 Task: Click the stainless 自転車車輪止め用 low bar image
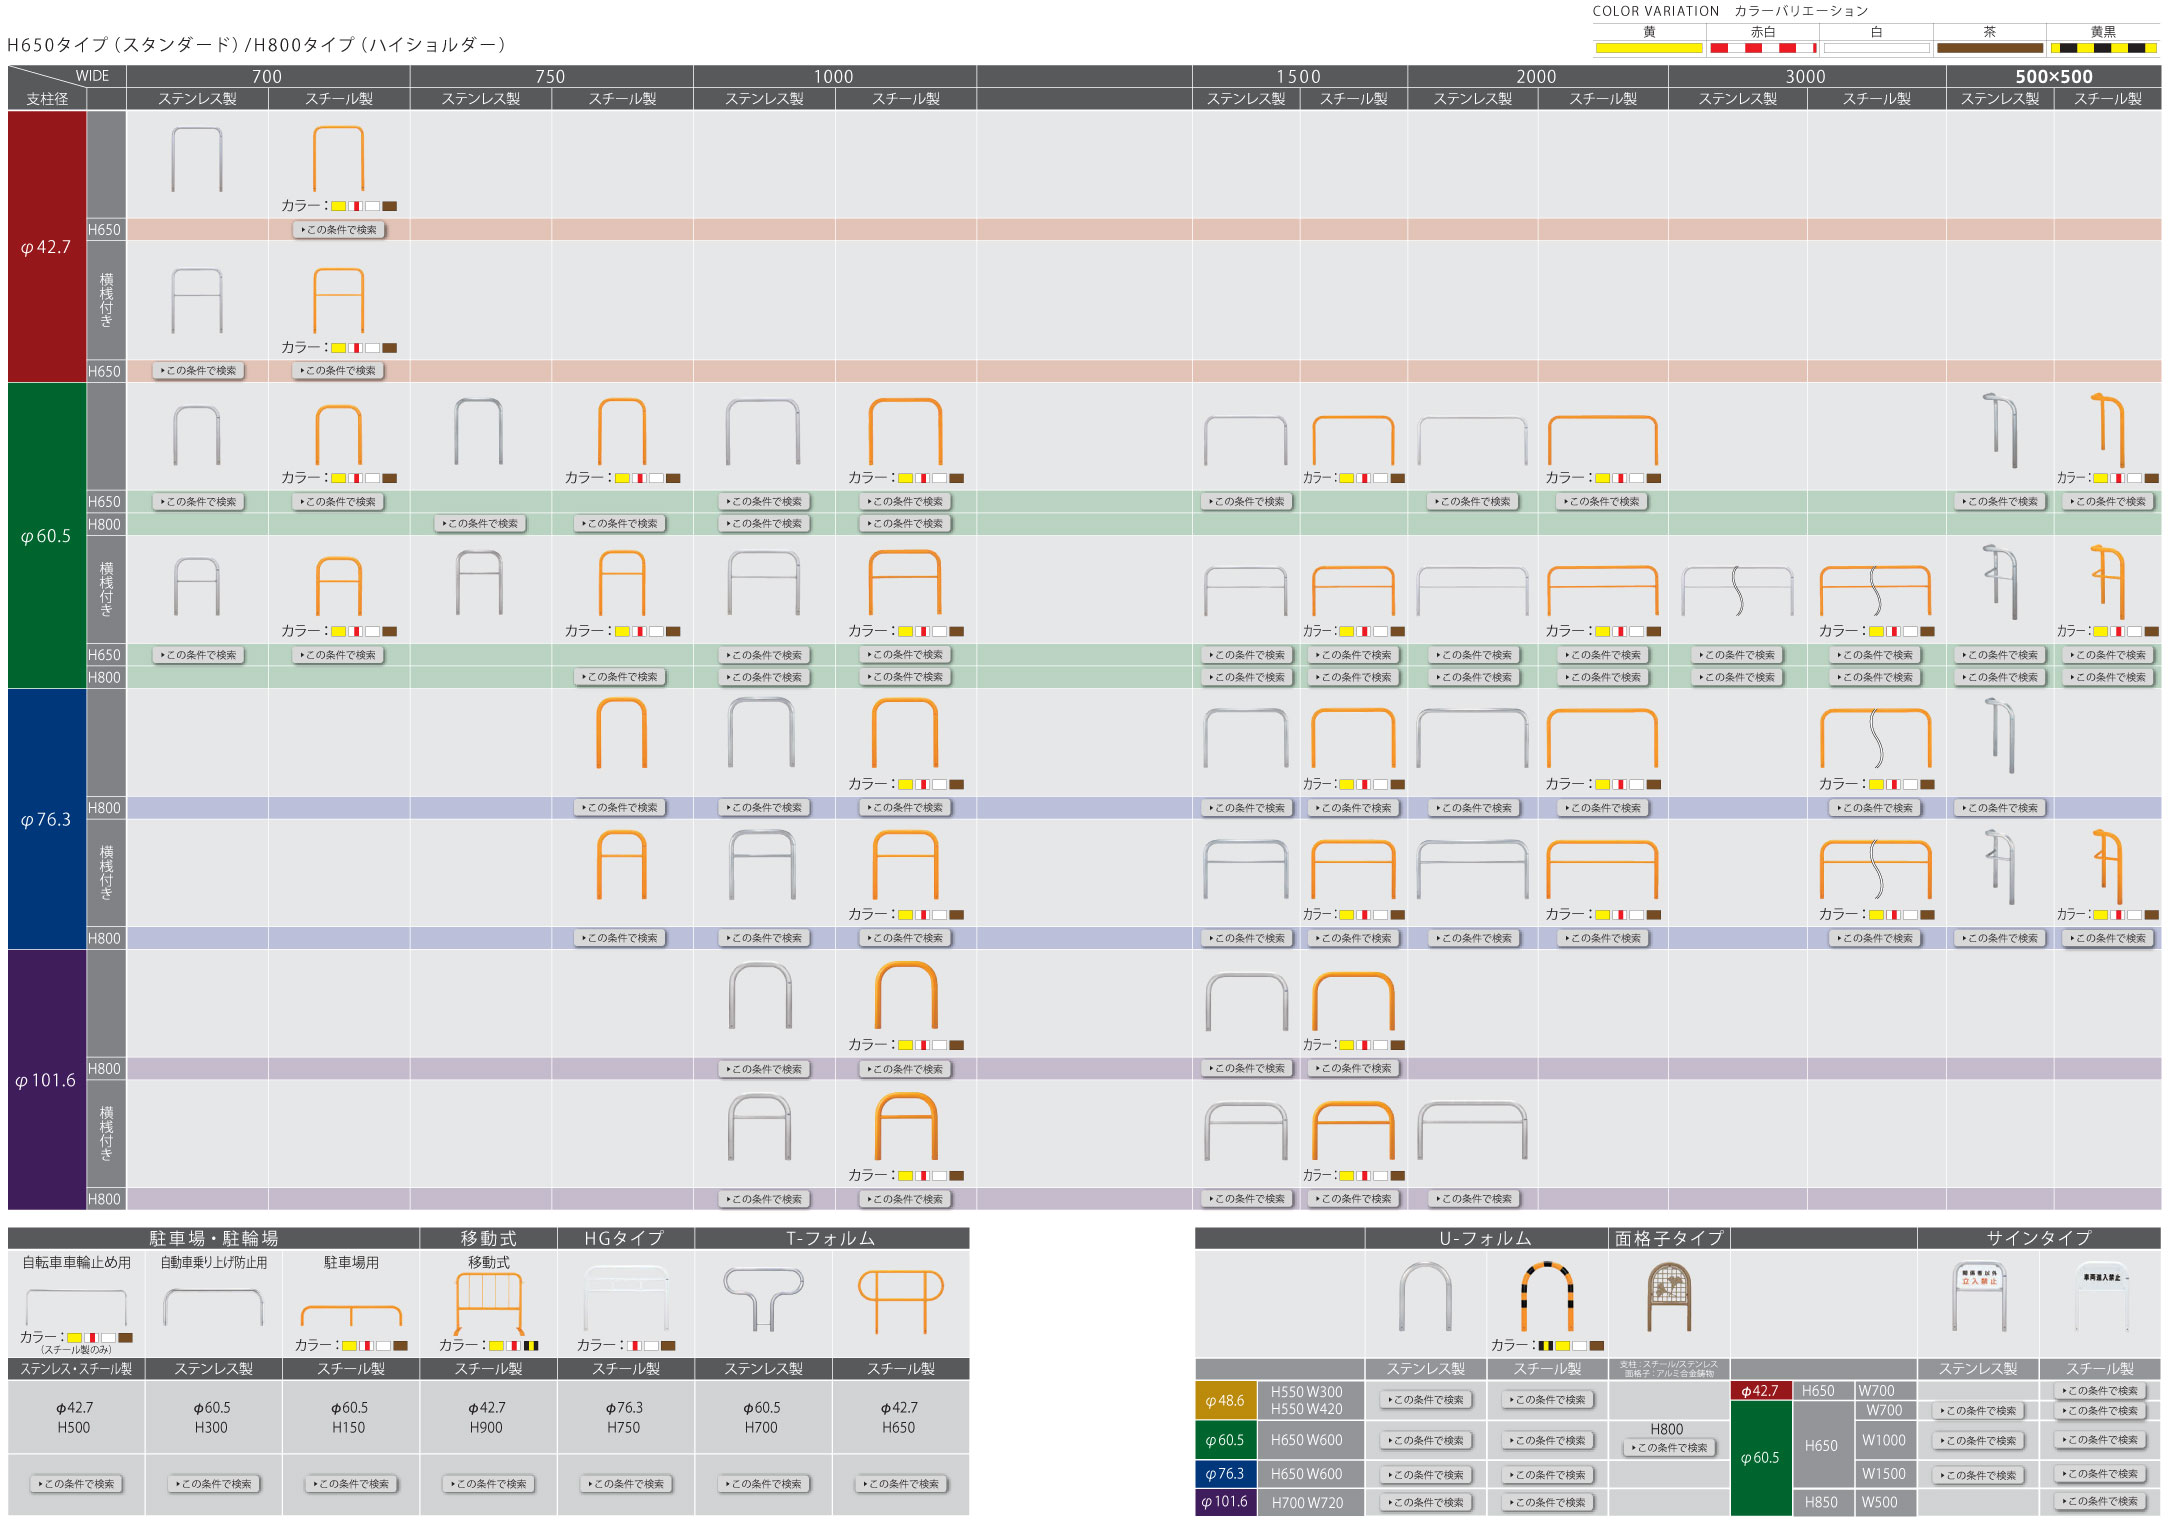76,1307
